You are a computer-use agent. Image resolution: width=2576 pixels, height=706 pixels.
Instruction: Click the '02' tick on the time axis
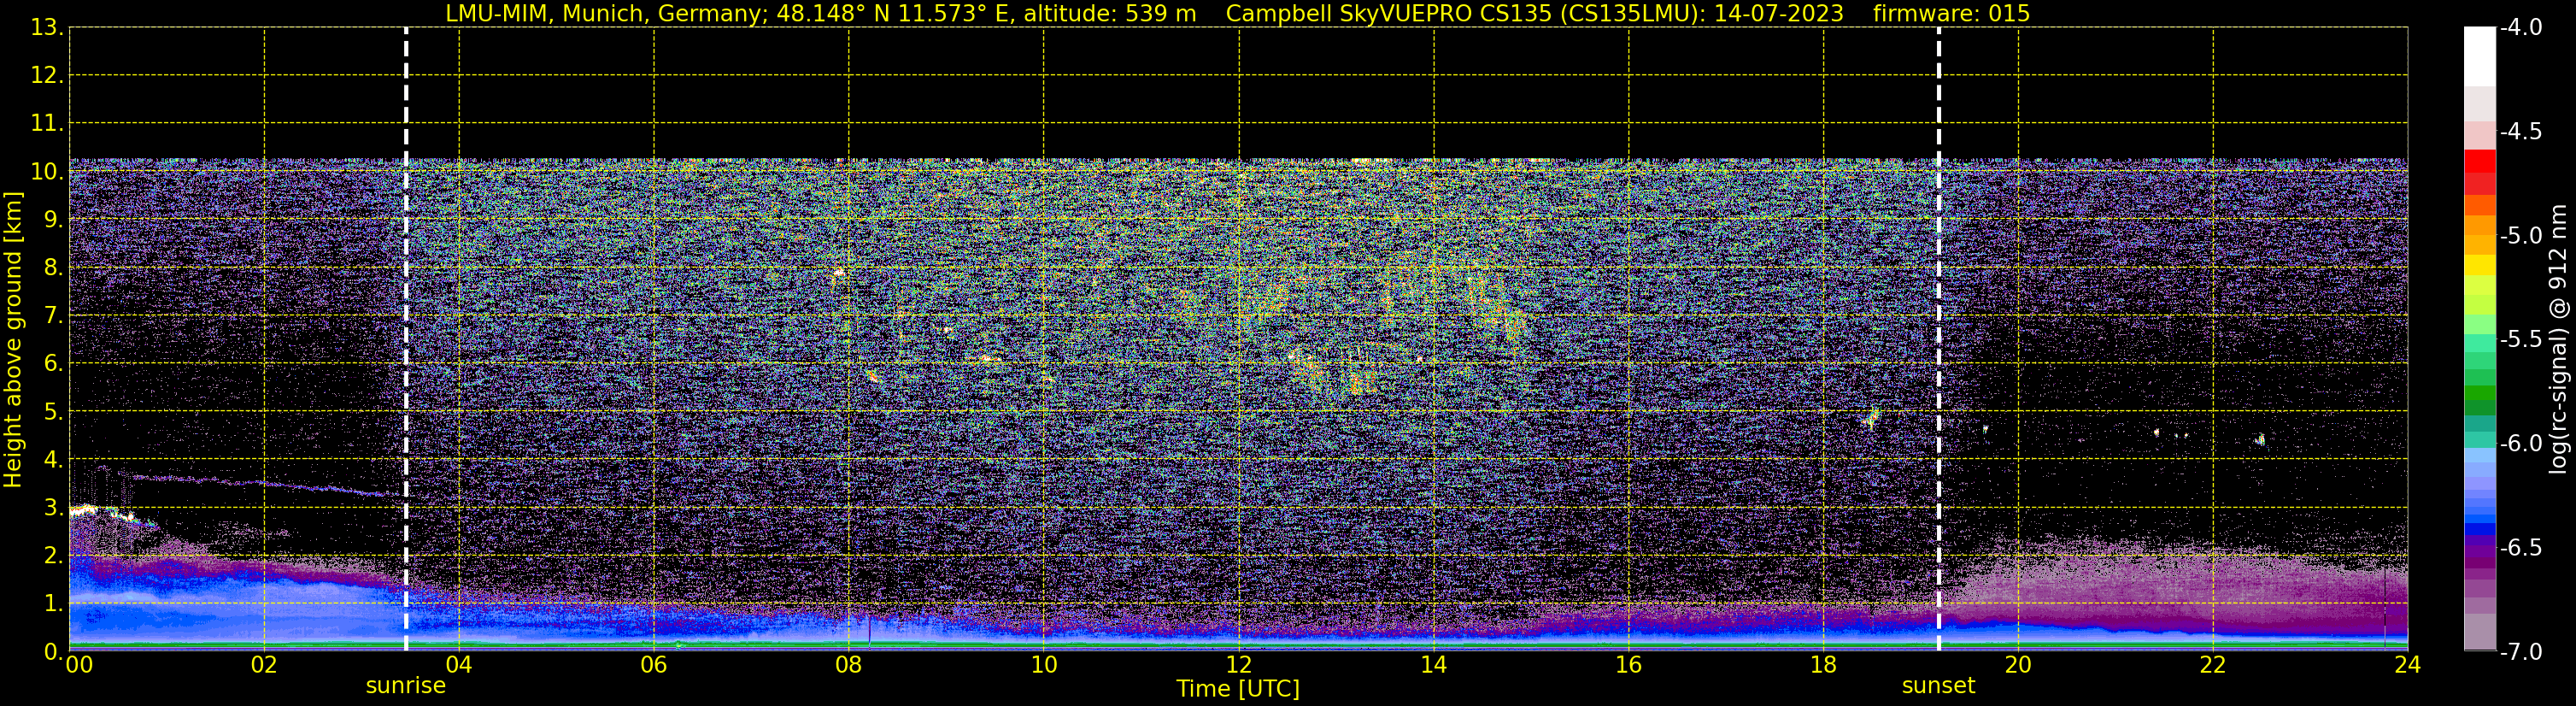264,665
